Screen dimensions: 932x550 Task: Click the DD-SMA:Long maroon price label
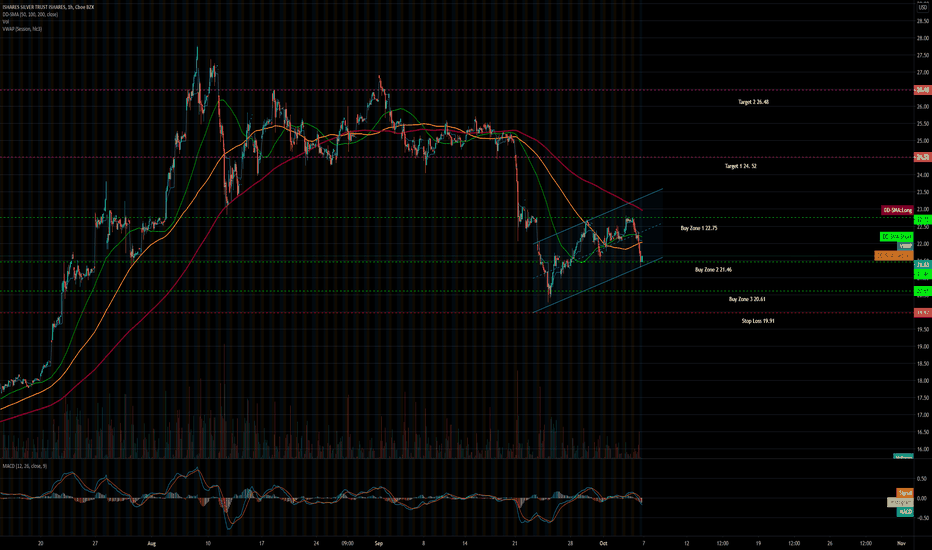tap(898, 210)
